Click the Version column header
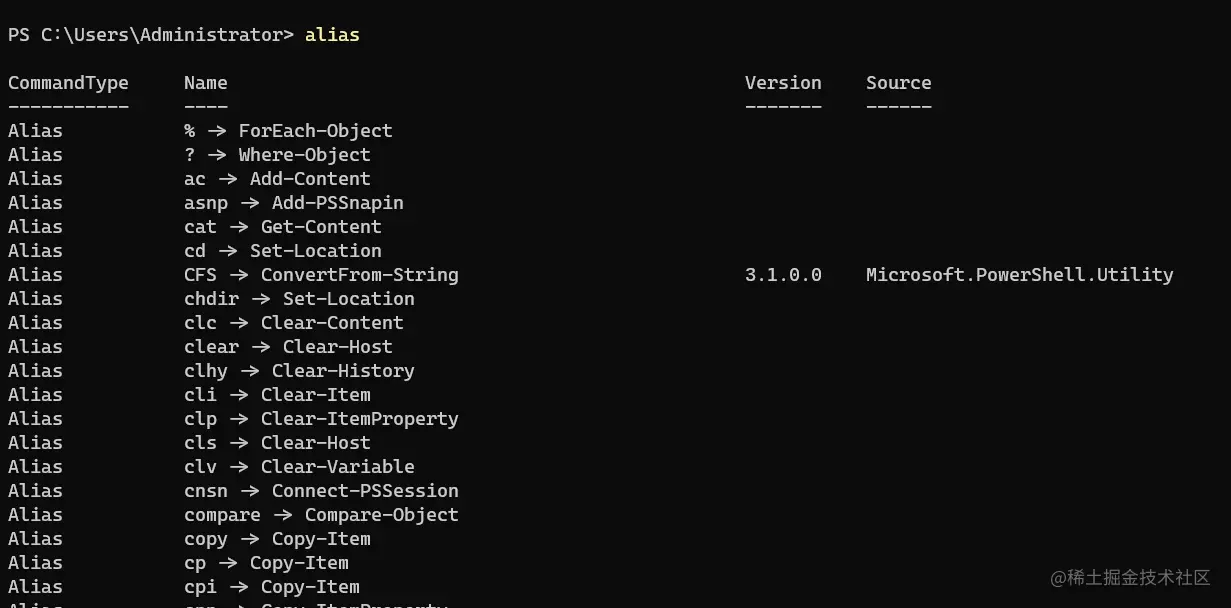Viewport: 1231px width, 608px height. click(x=783, y=83)
